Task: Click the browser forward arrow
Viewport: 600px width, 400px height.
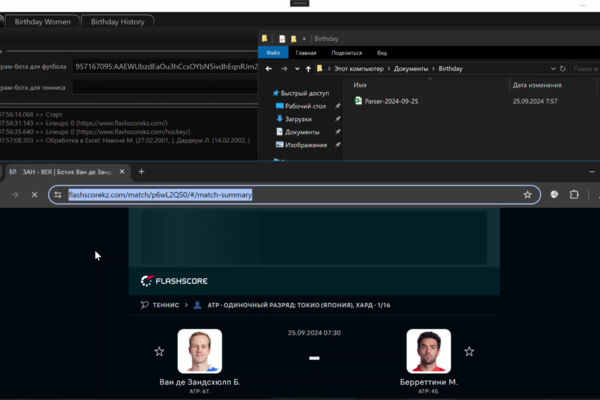Action: [15, 195]
